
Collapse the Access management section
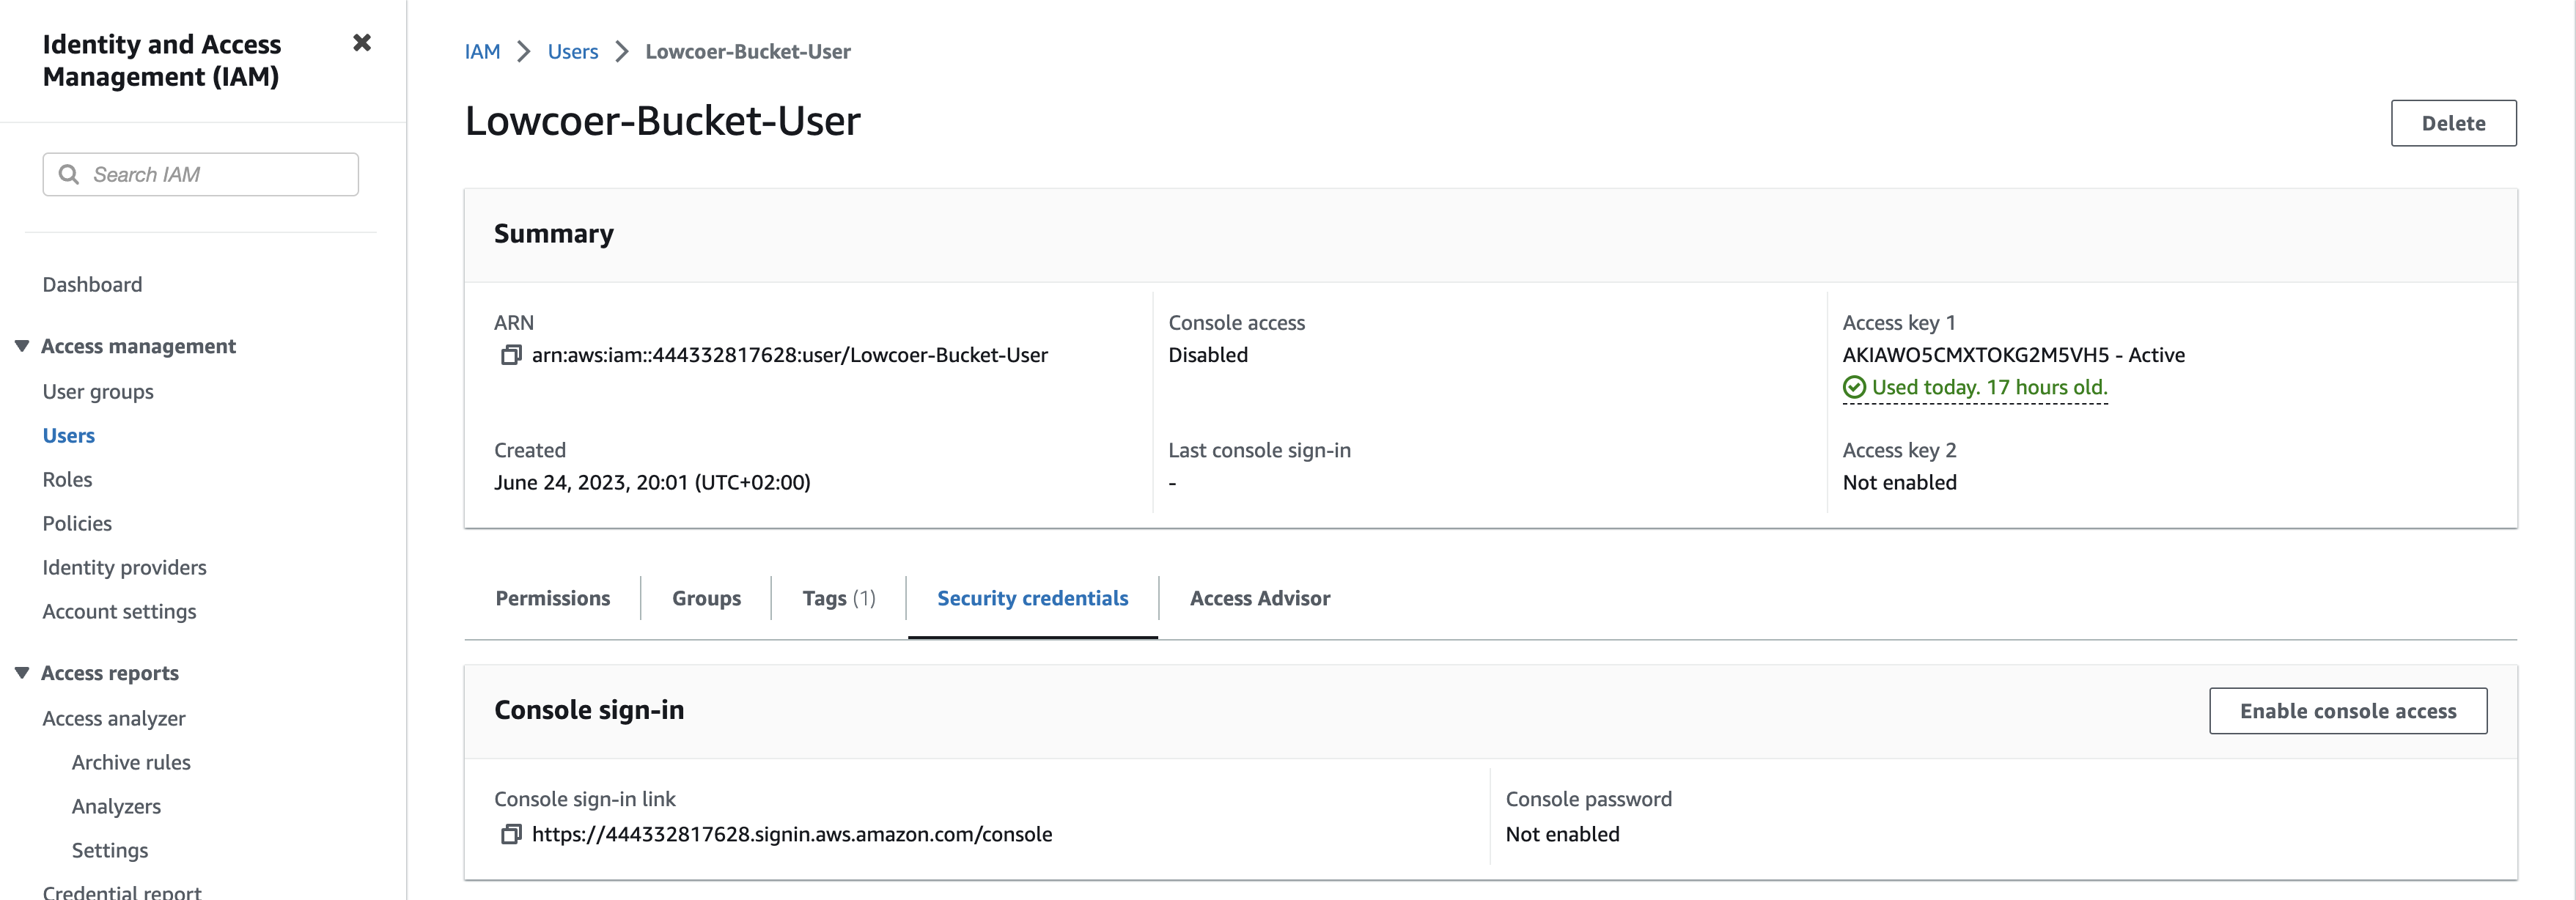22,346
